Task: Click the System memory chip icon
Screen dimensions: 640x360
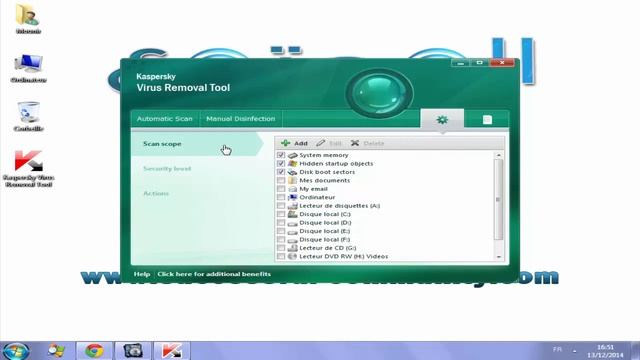Action: (x=292, y=155)
